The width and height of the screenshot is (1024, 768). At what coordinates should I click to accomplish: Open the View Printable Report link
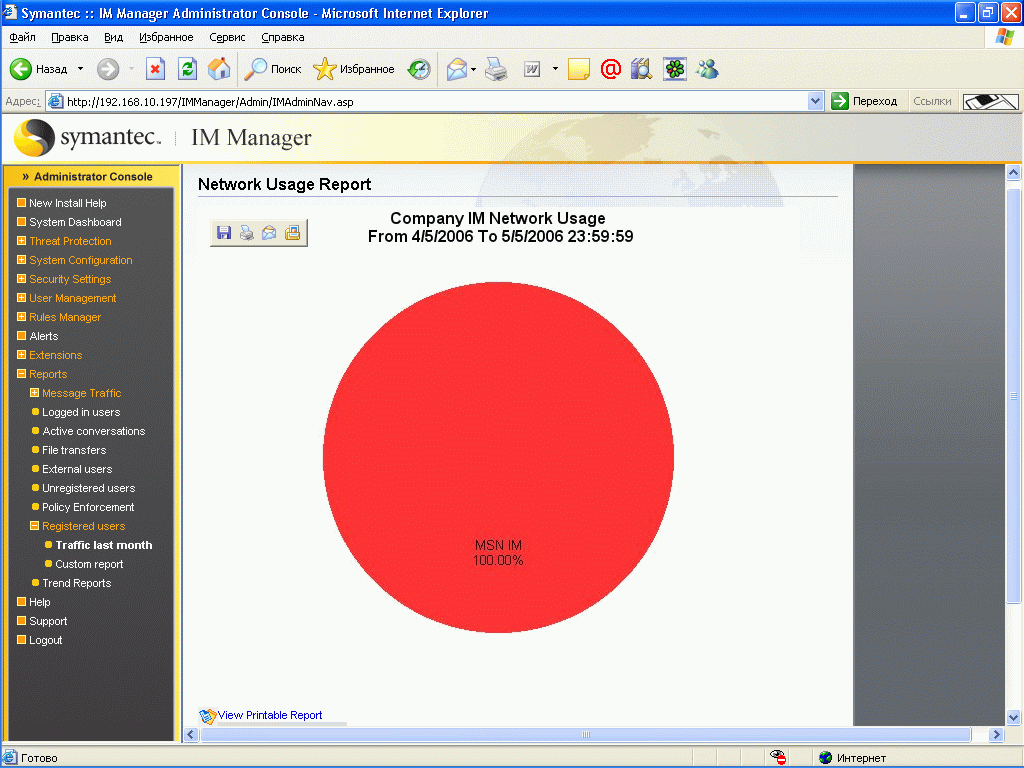(270, 715)
